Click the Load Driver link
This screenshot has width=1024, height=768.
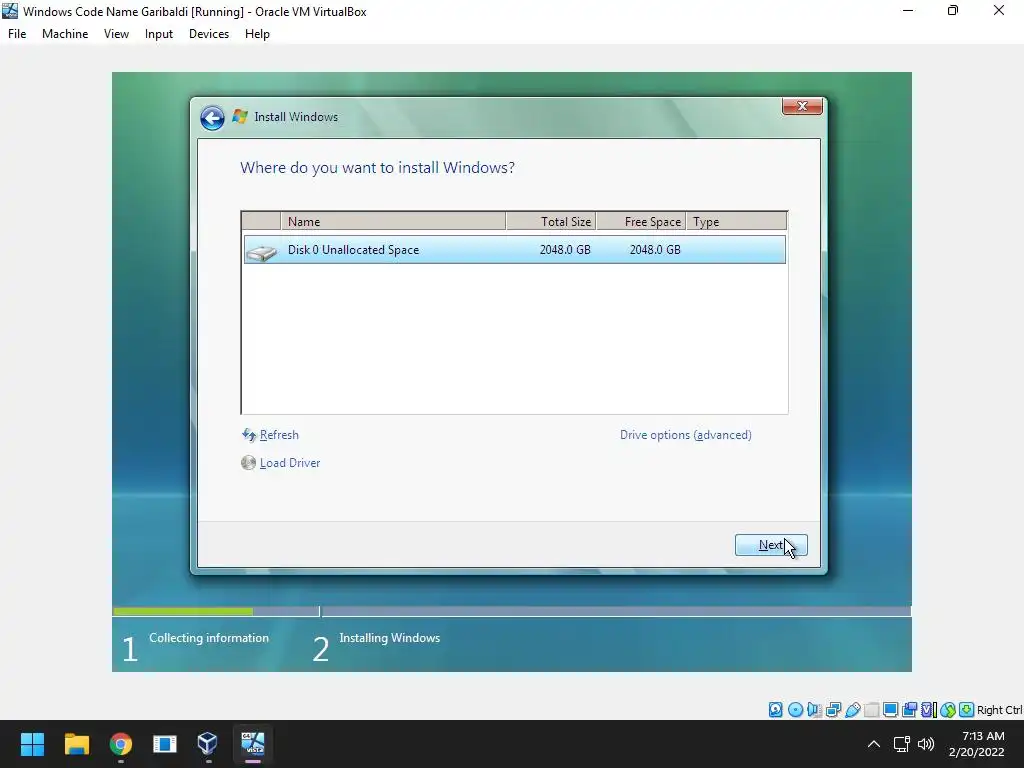pyautogui.click(x=290, y=463)
